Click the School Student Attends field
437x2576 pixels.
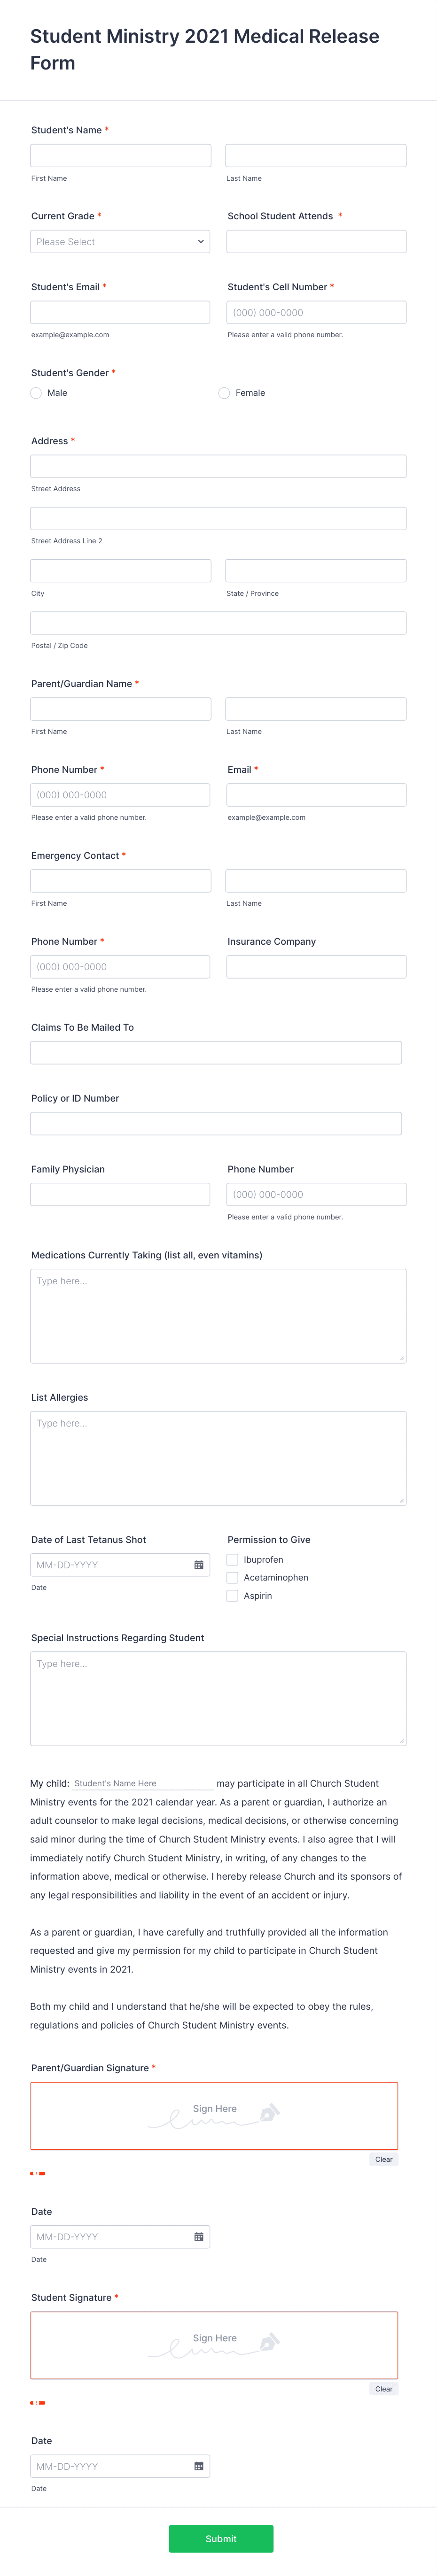click(316, 242)
